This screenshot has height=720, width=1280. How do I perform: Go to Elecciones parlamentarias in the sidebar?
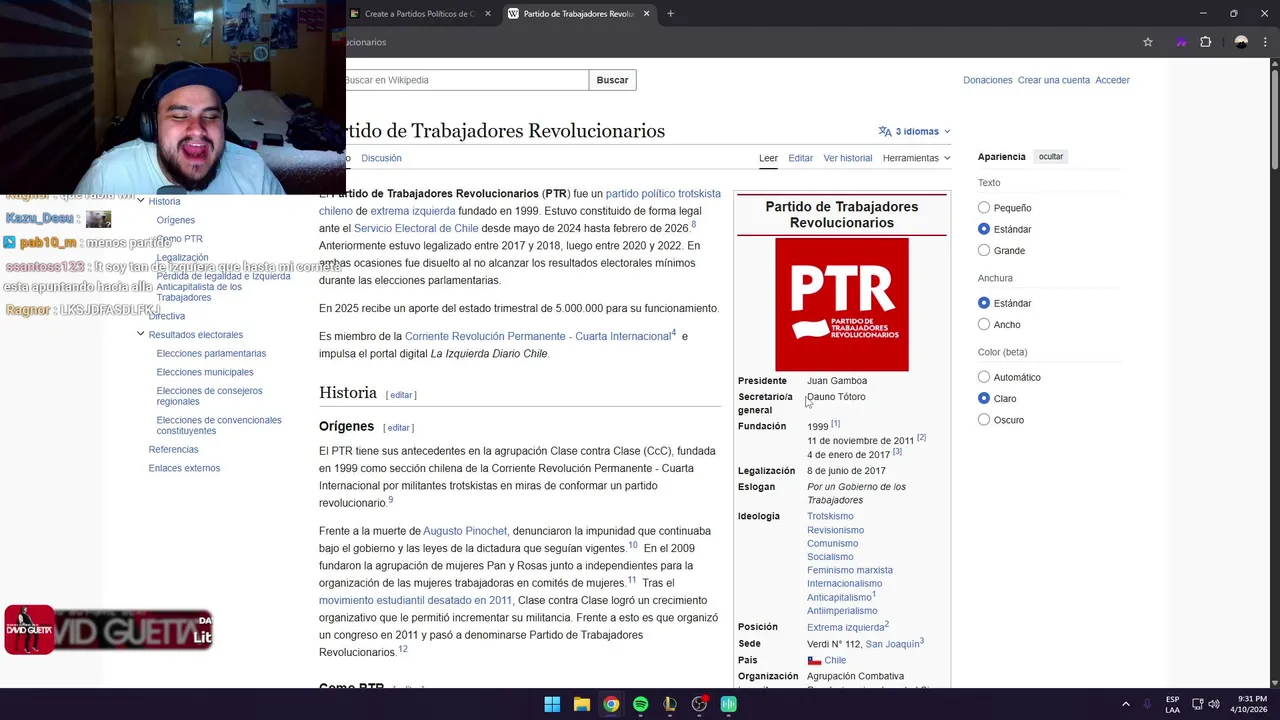click(211, 353)
